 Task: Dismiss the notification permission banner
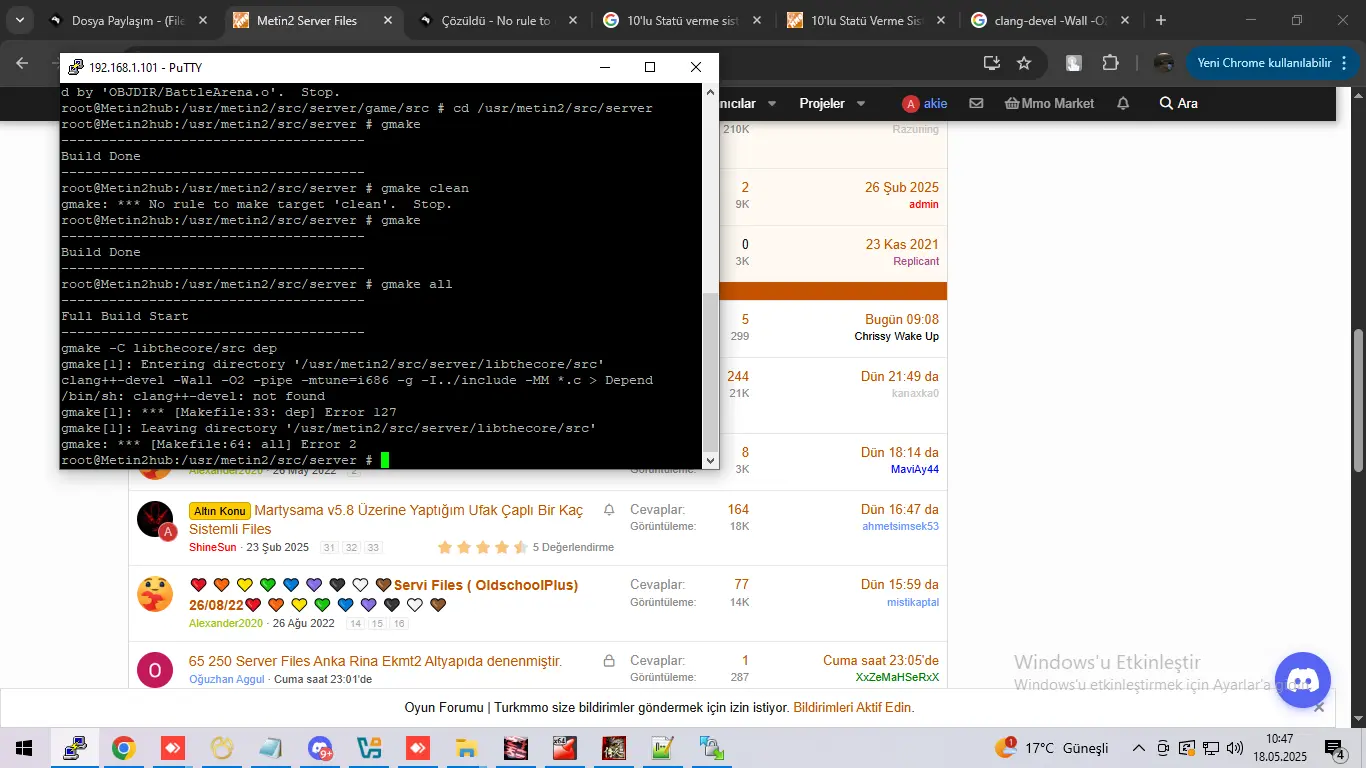1319,707
